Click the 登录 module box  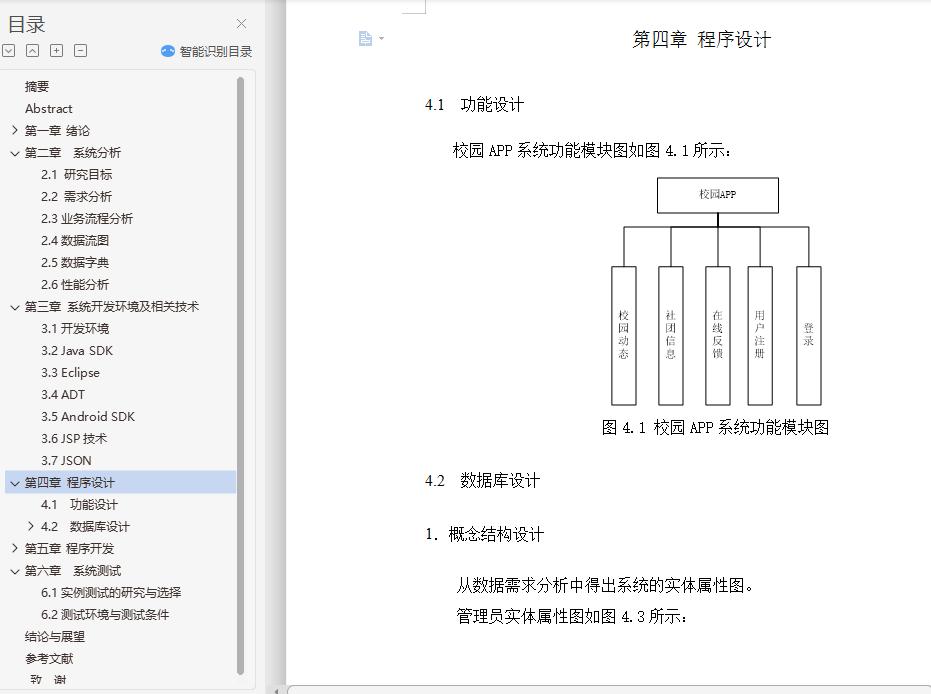point(809,335)
